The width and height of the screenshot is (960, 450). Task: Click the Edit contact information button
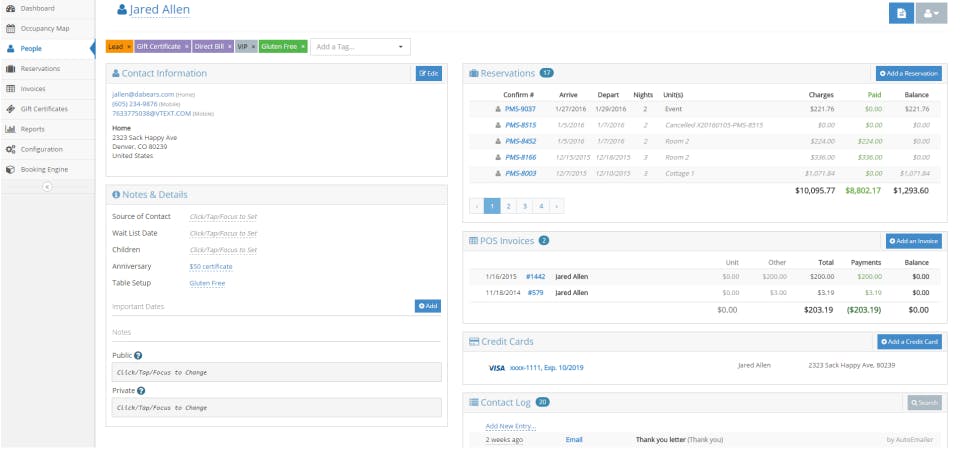(x=429, y=73)
